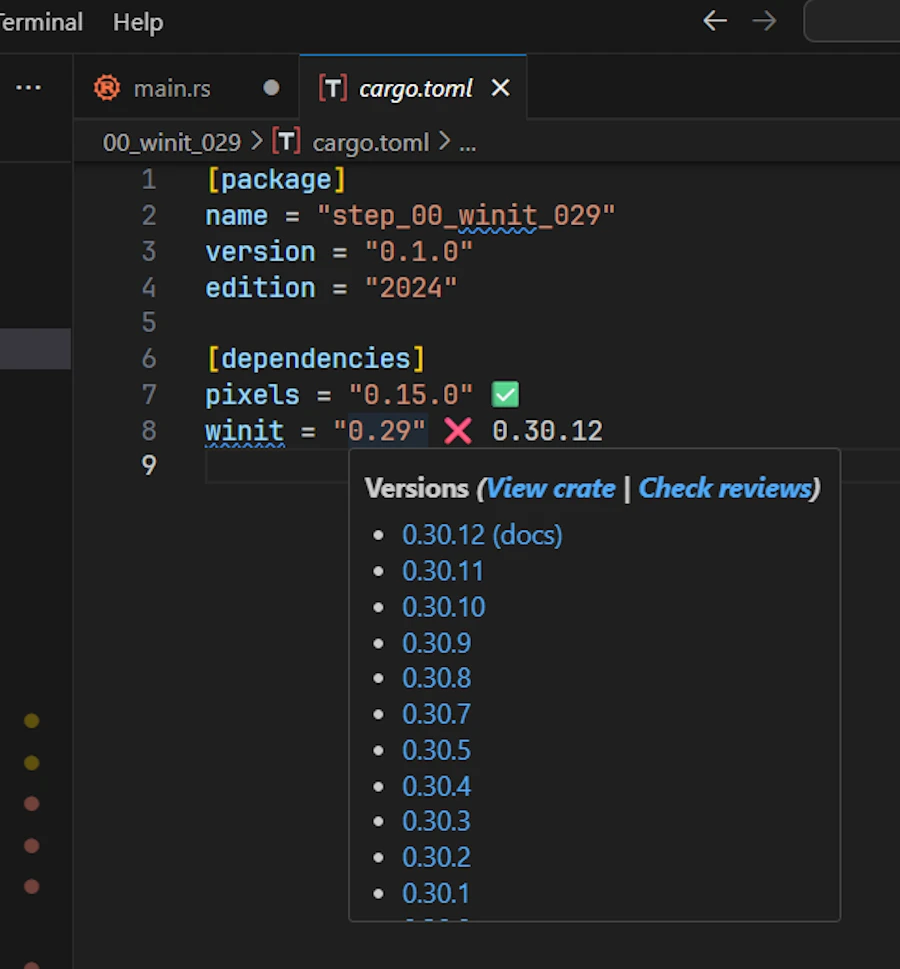Expand the breadcrumb ellipsis segment
This screenshot has width=900, height=969.
pyautogui.click(x=467, y=142)
